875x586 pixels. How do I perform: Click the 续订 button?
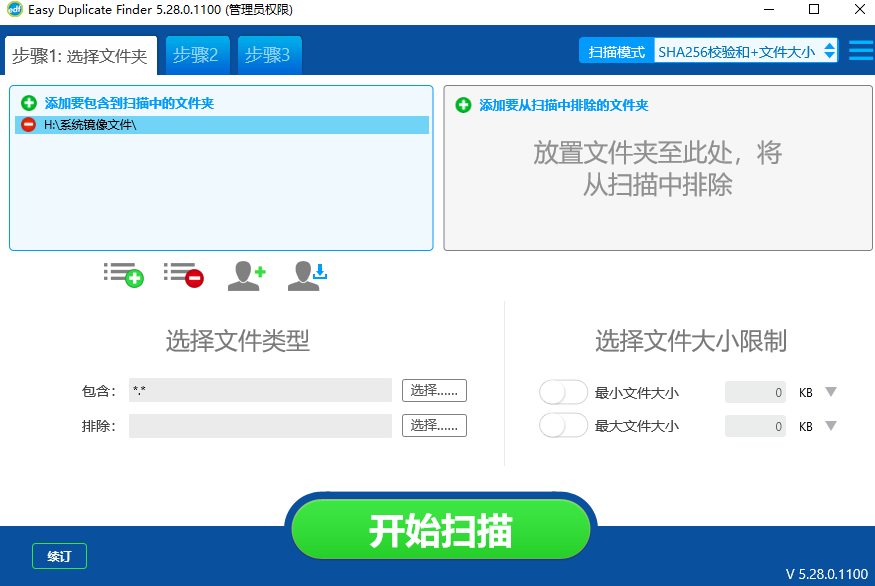59,557
